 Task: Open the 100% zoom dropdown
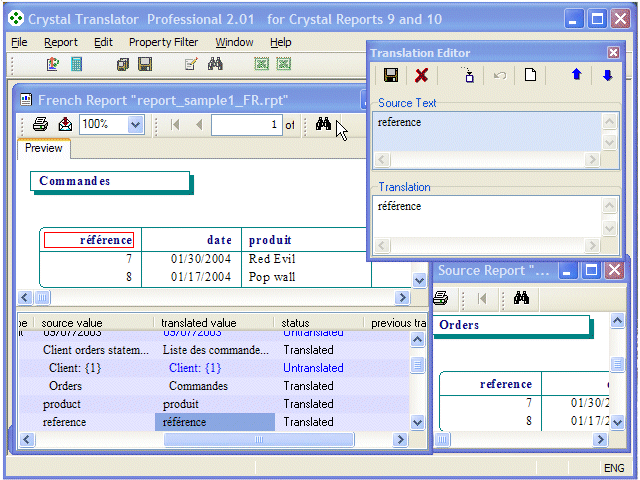click(x=135, y=124)
